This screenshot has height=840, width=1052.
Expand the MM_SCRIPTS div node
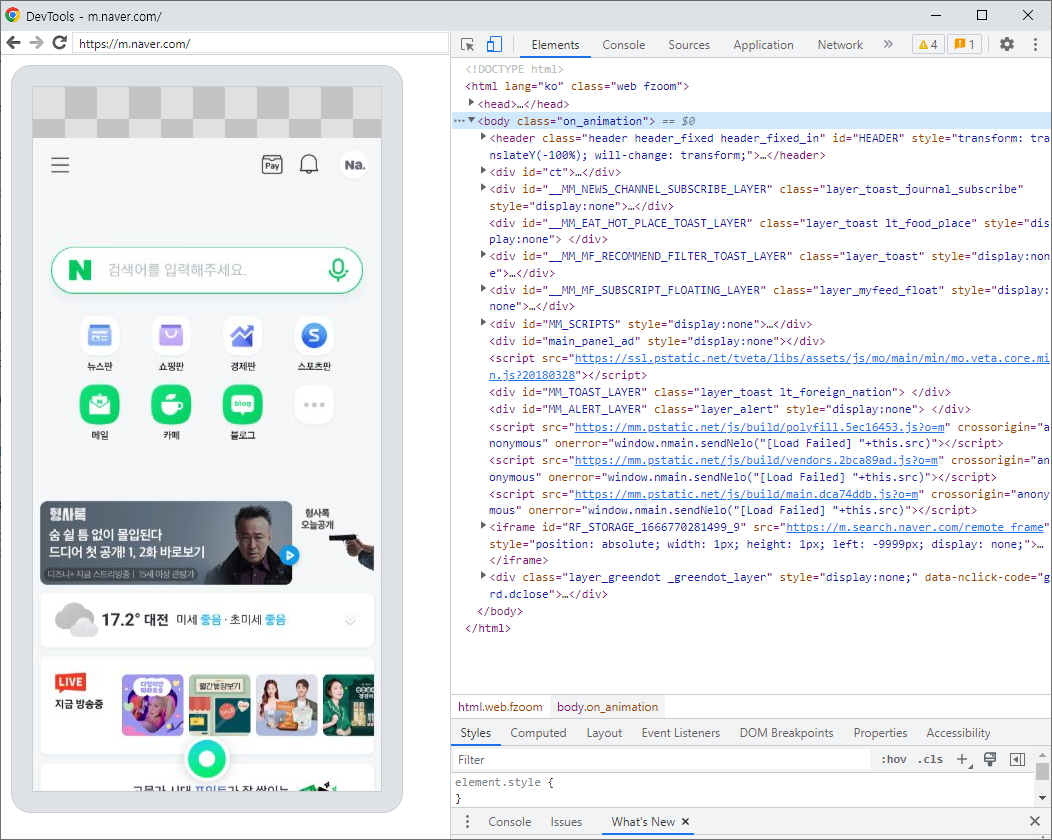point(483,323)
